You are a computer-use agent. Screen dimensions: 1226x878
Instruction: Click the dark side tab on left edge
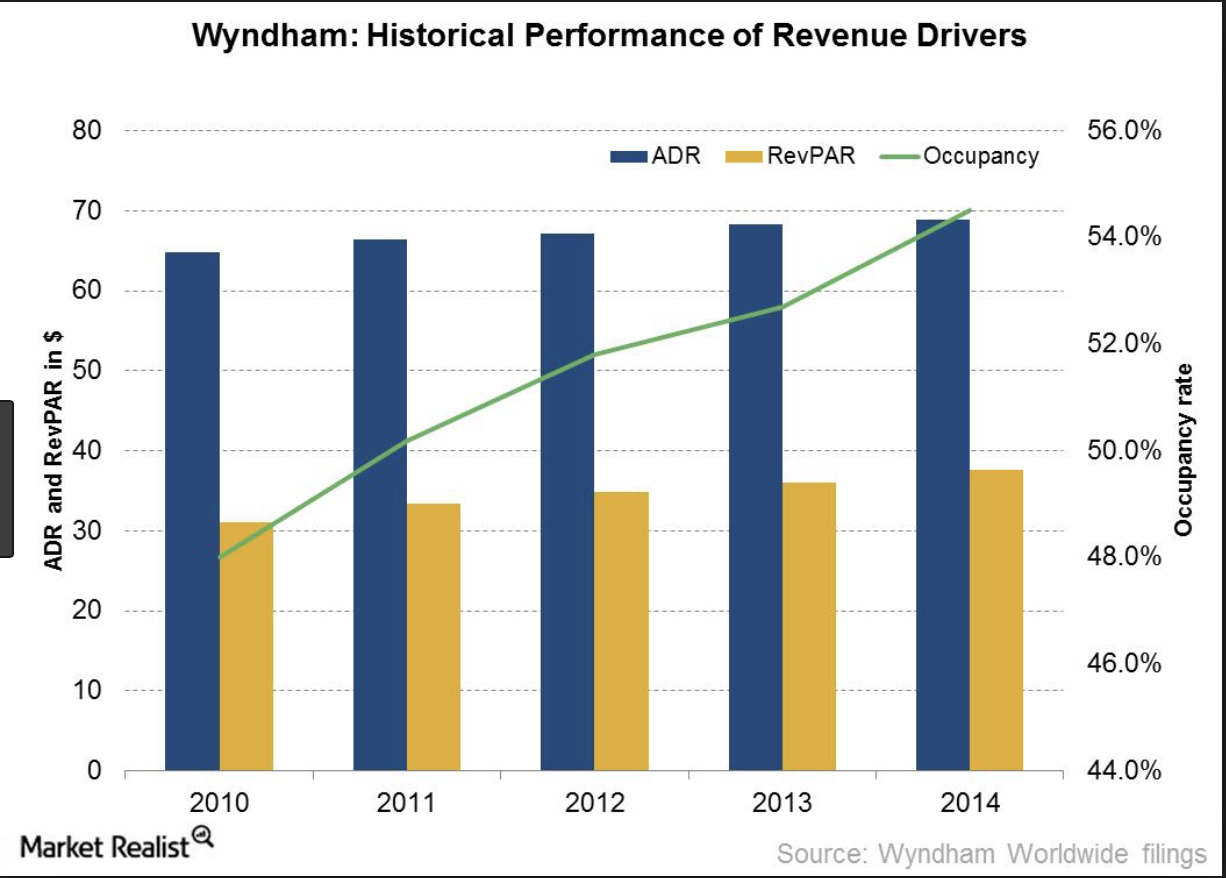pyautogui.click(x=6, y=477)
